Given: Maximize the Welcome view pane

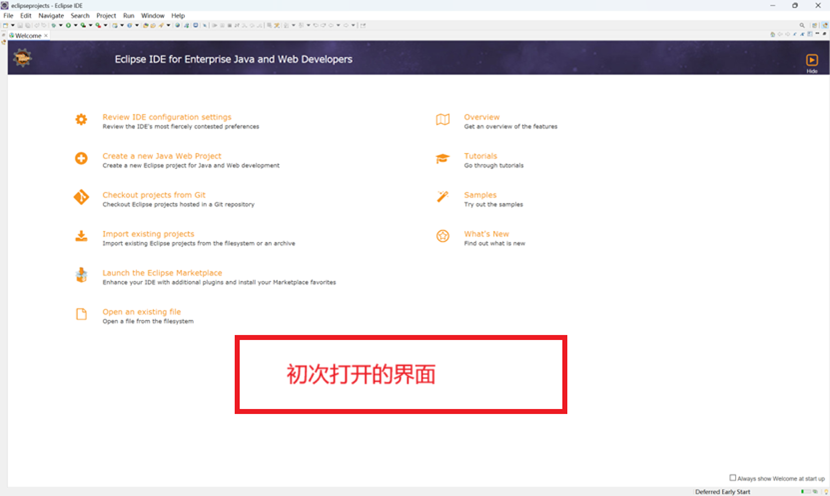Looking at the screenshot, I should pyautogui.click(x=824, y=33).
